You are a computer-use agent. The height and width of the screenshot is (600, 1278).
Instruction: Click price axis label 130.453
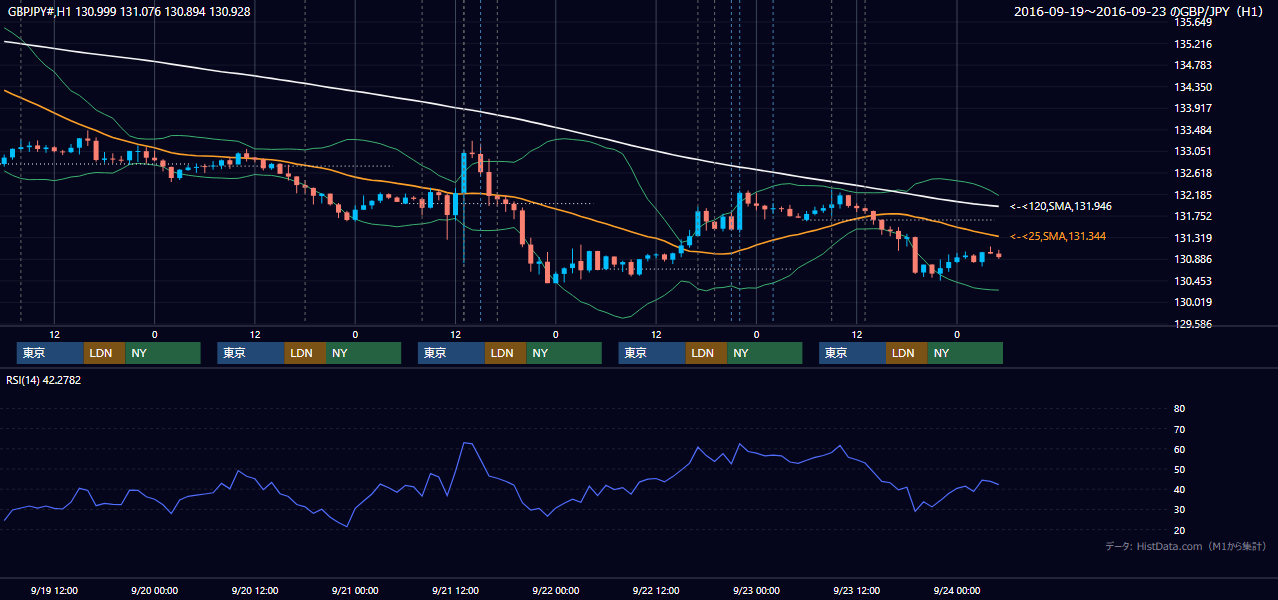pyautogui.click(x=1192, y=281)
